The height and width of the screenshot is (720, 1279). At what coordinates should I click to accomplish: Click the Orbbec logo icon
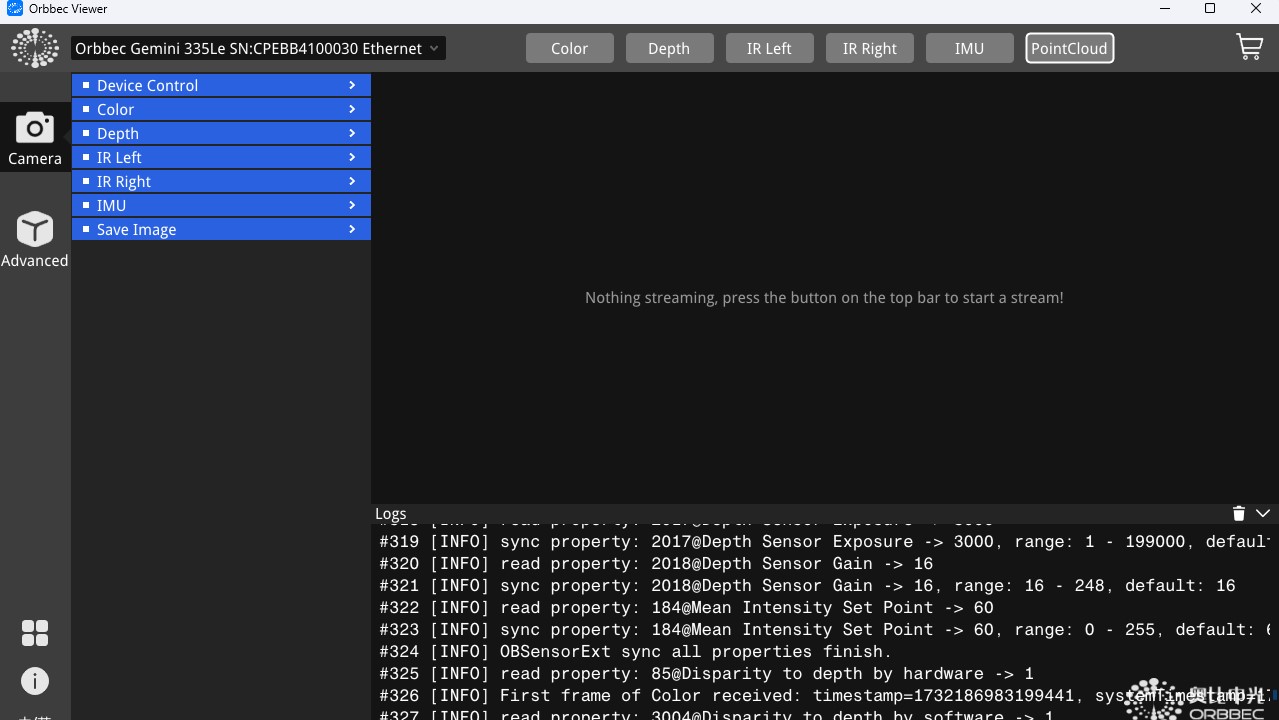[x=35, y=48]
